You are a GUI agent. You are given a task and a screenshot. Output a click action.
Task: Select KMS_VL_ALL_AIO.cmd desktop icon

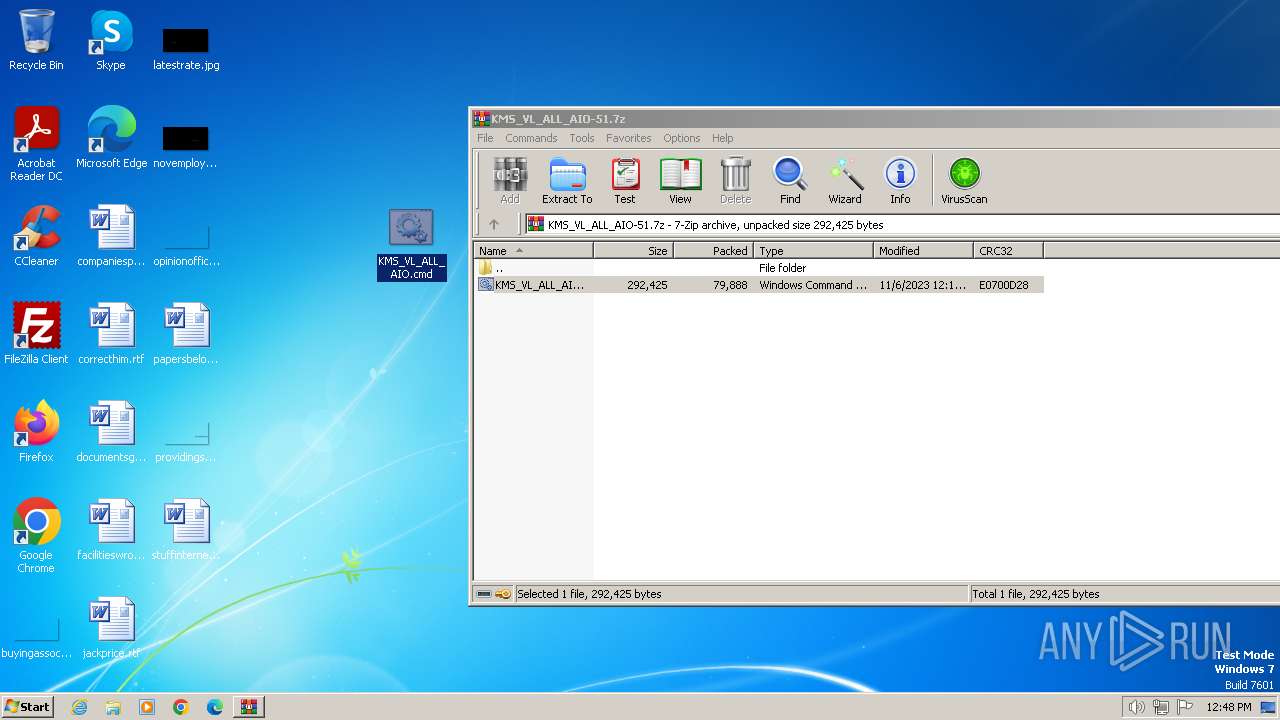pos(411,245)
